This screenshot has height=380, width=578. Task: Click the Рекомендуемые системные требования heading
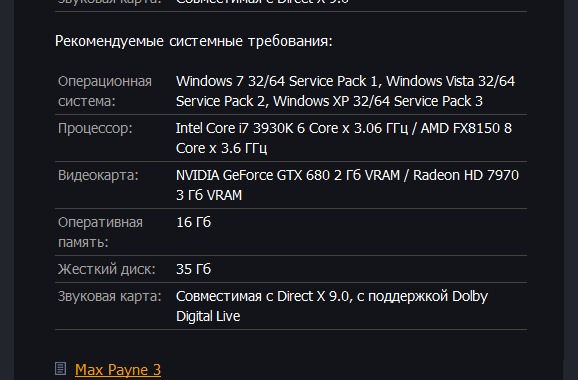click(194, 41)
